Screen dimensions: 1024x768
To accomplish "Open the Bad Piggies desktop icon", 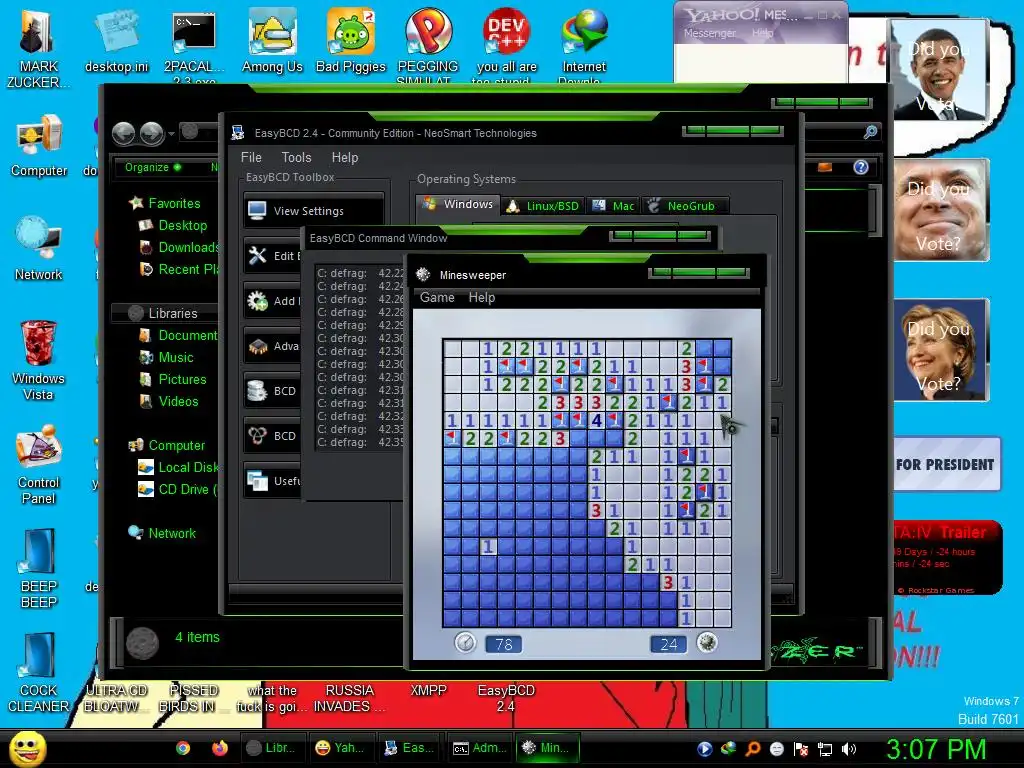I will click(351, 42).
